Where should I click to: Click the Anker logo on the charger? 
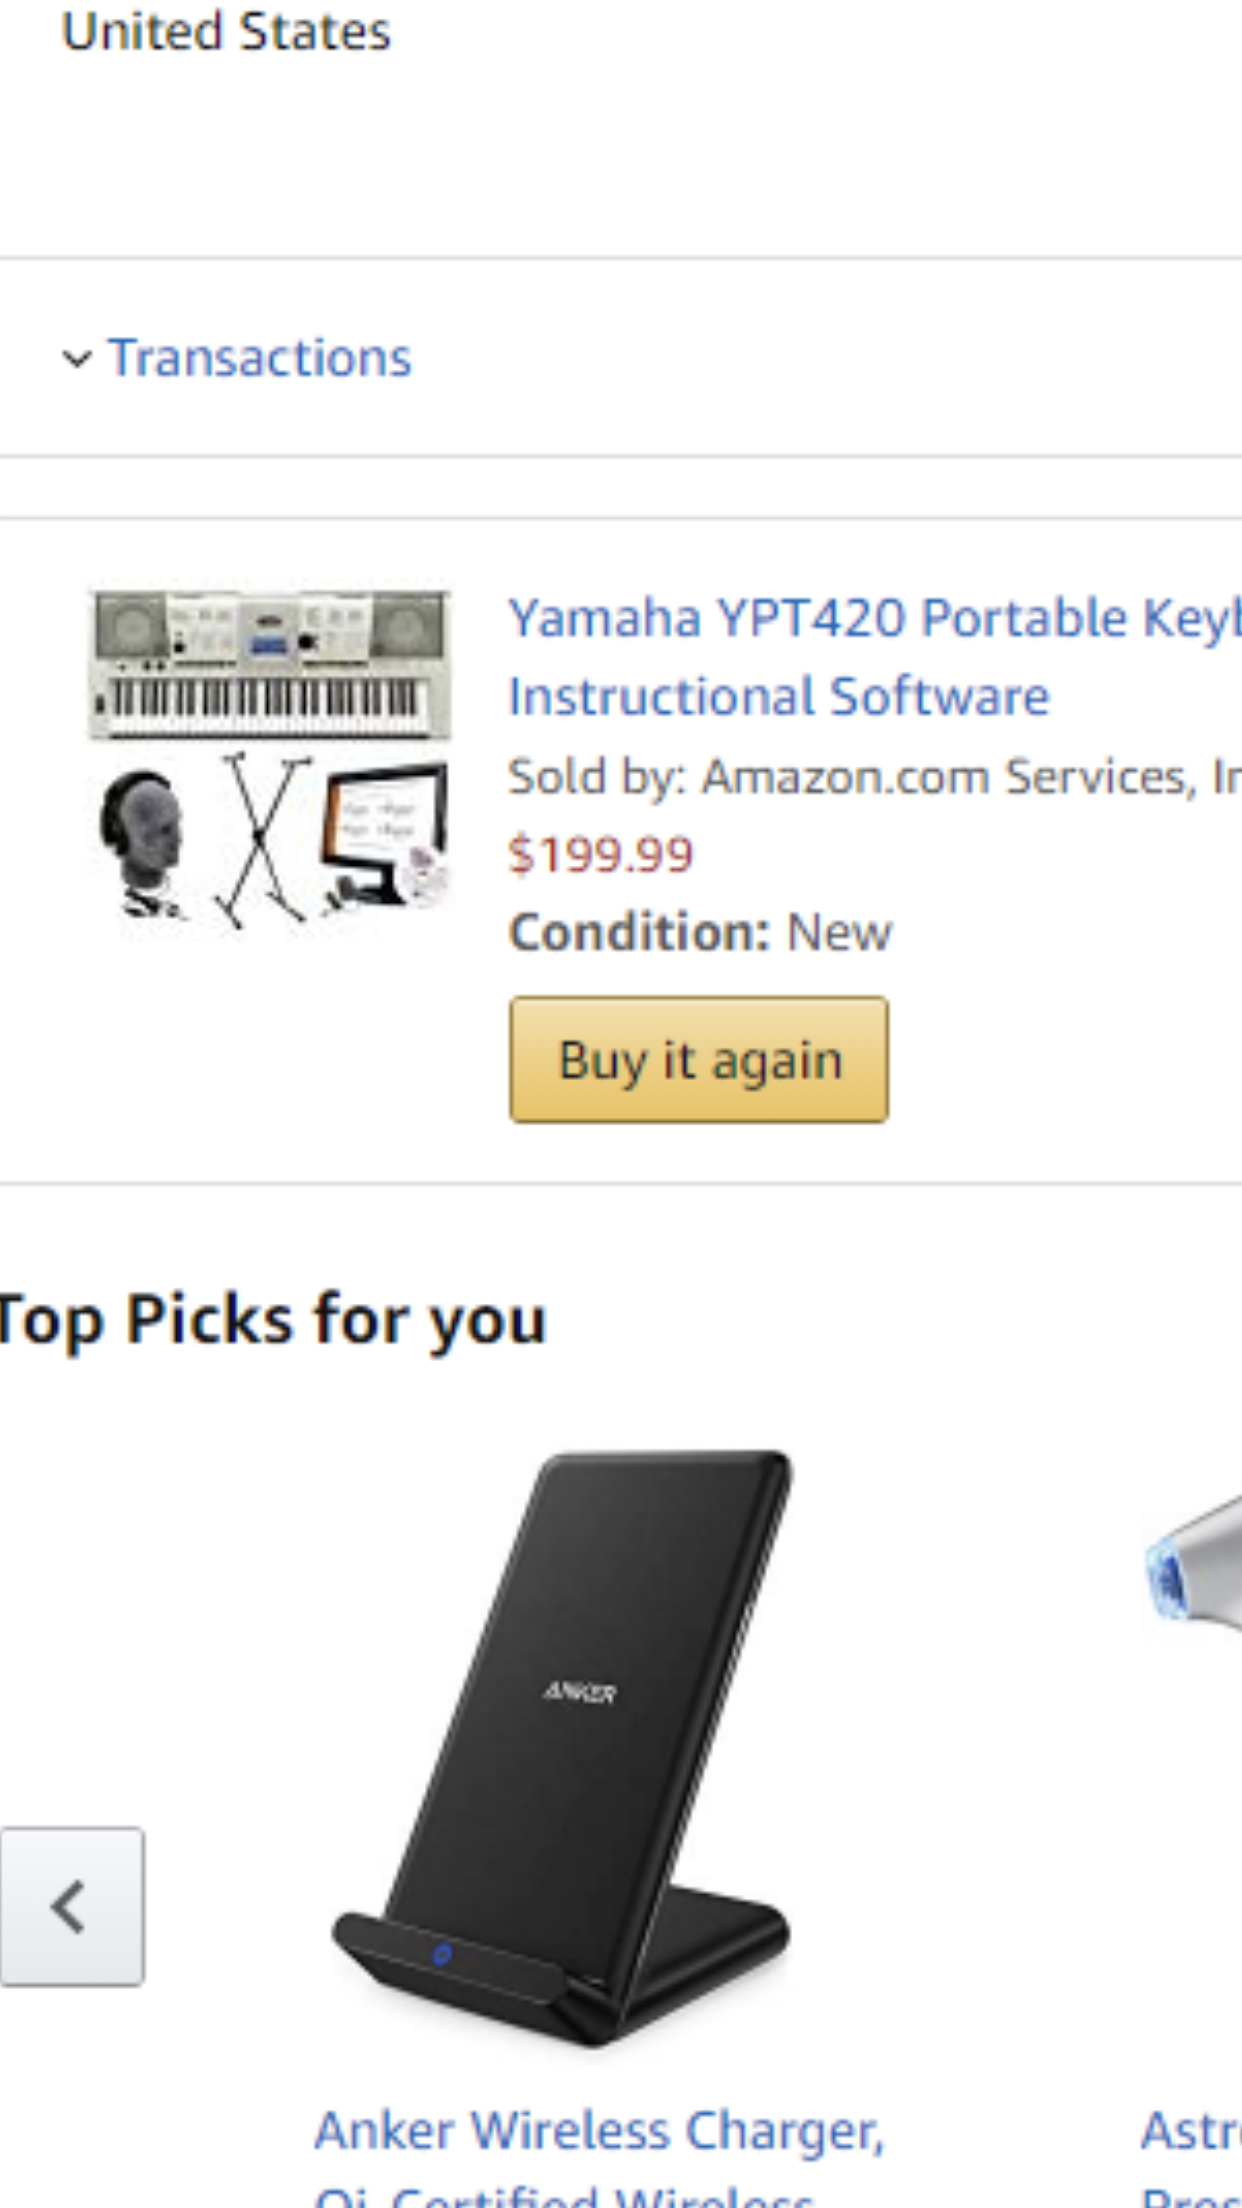[580, 1692]
